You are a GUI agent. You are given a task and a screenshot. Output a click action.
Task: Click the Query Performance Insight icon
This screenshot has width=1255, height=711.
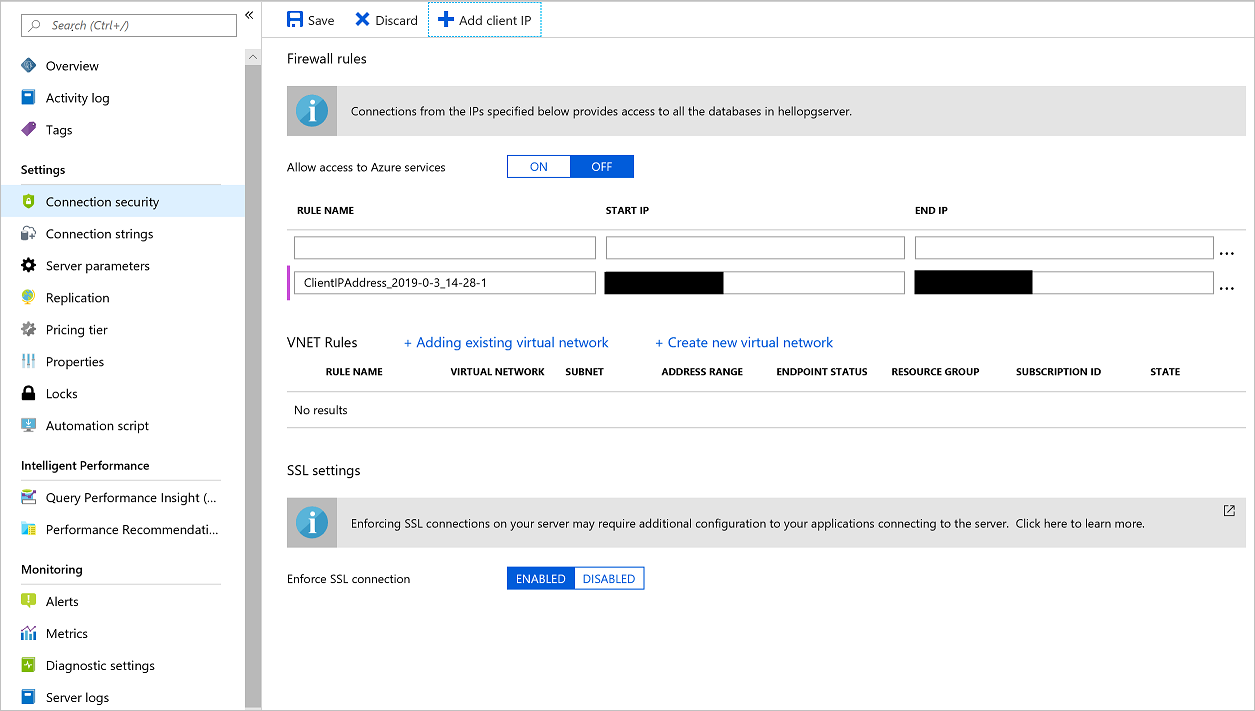click(29, 498)
